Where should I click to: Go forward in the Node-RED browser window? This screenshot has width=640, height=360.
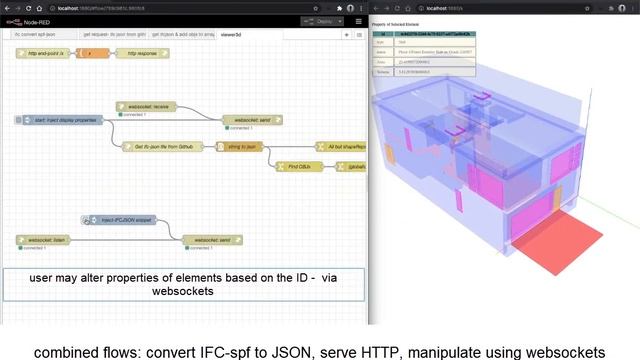18,8
